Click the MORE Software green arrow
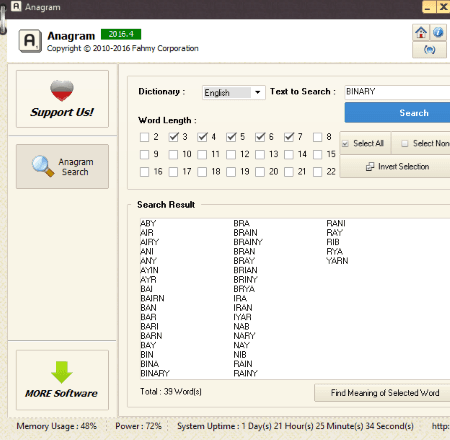 (62, 372)
